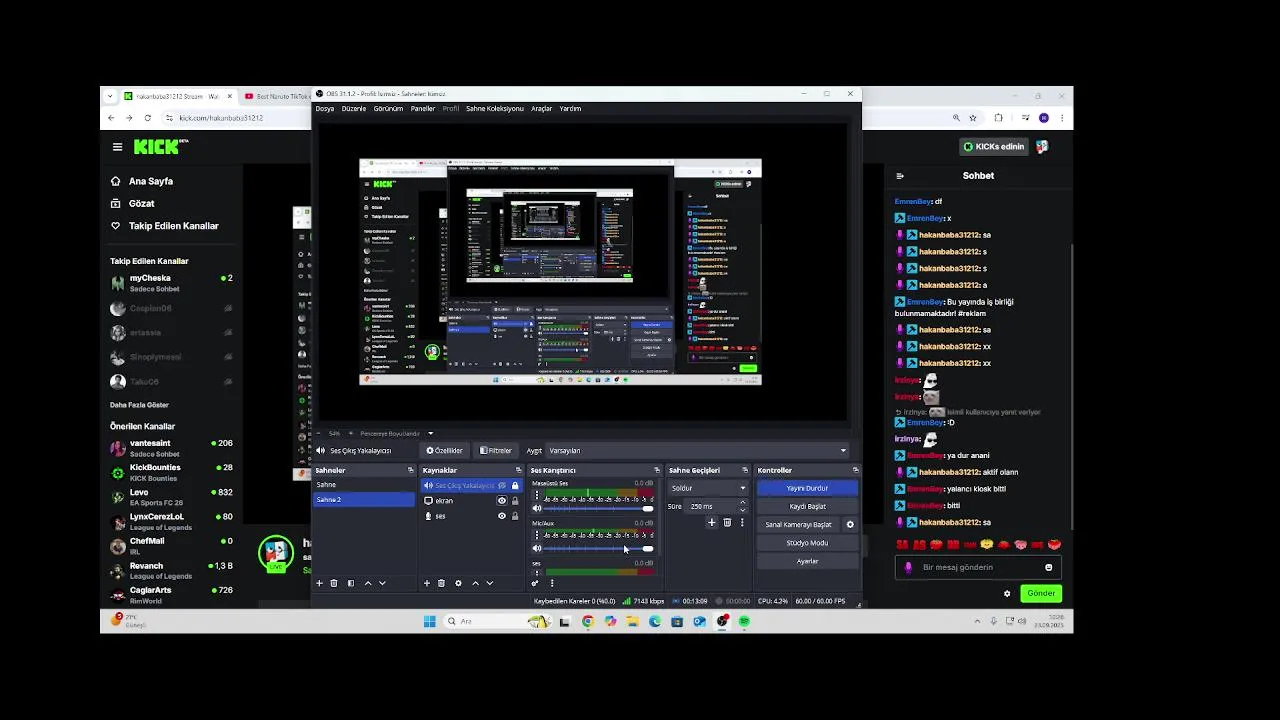Add a scene transition with plus icon
Screen dimensions: 1280x720
712,522
